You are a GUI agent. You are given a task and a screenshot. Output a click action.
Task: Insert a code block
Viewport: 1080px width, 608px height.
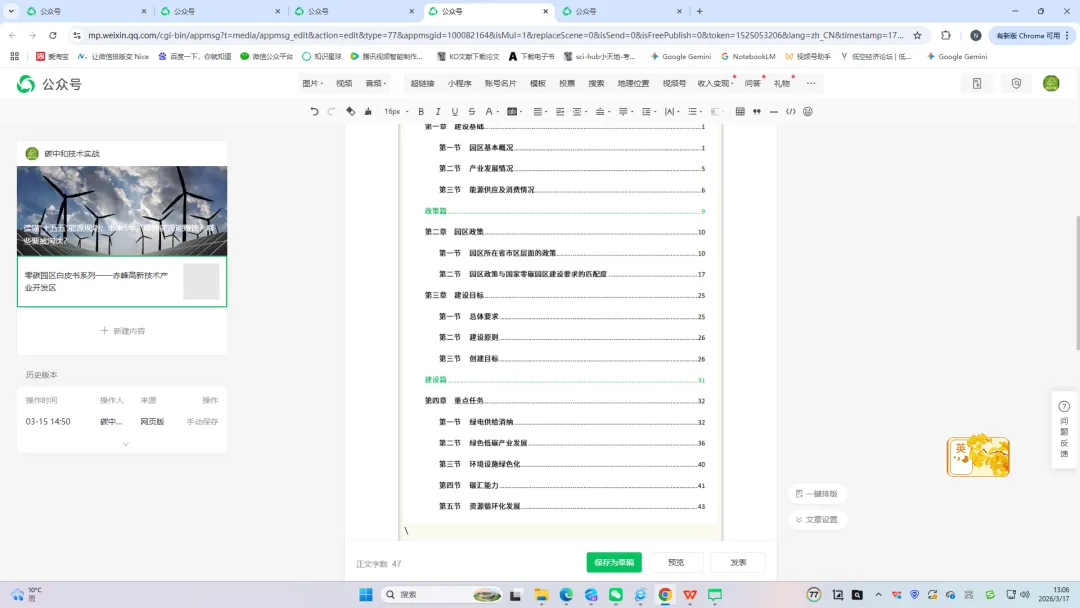tap(791, 112)
